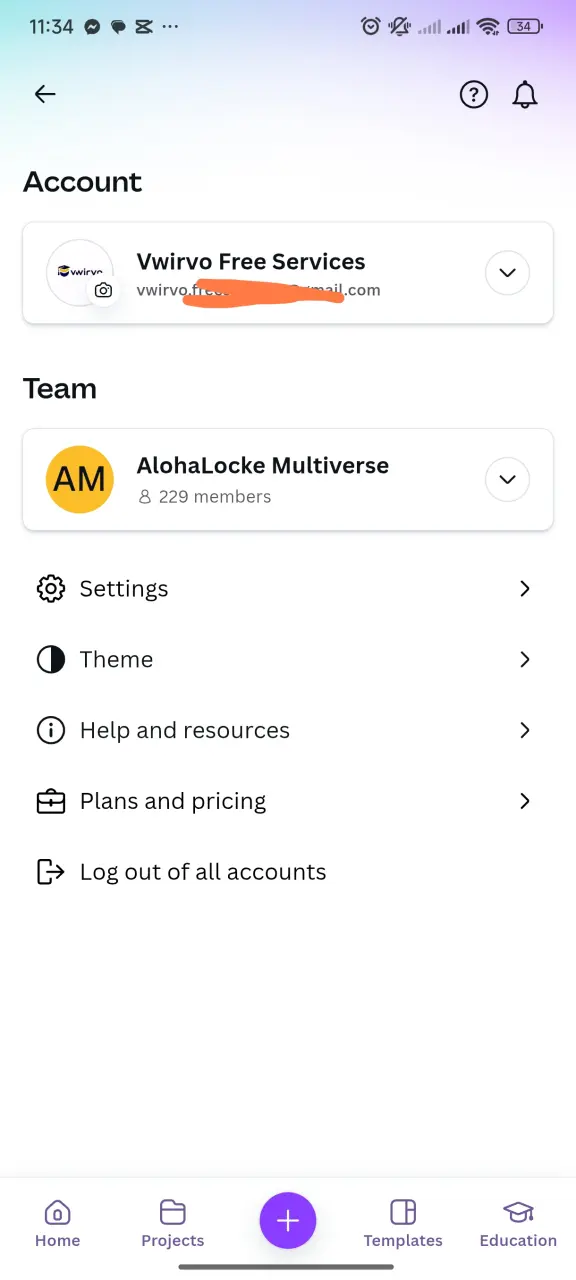Click the Settings gear icon
The width and height of the screenshot is (576, 1280).
point(50,589)
